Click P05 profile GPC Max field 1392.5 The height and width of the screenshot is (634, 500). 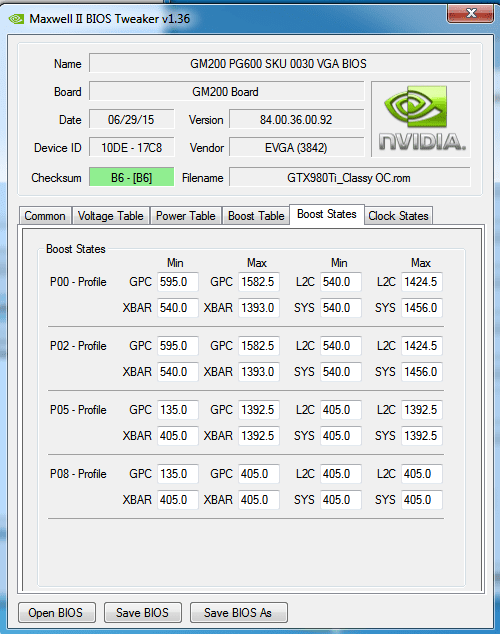tap(259, 410)
